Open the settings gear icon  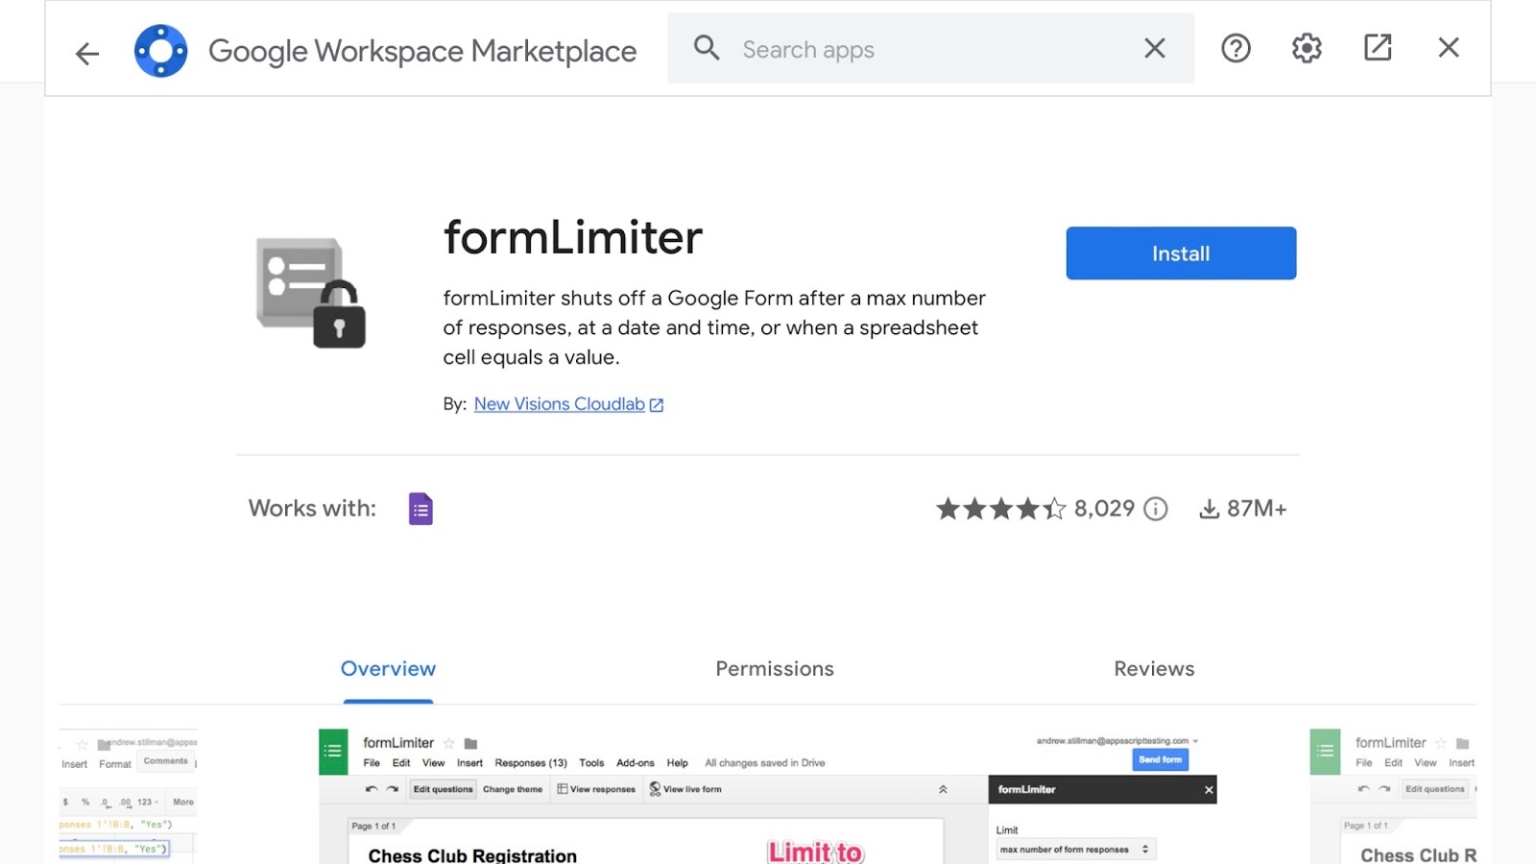coord(1305,47)
